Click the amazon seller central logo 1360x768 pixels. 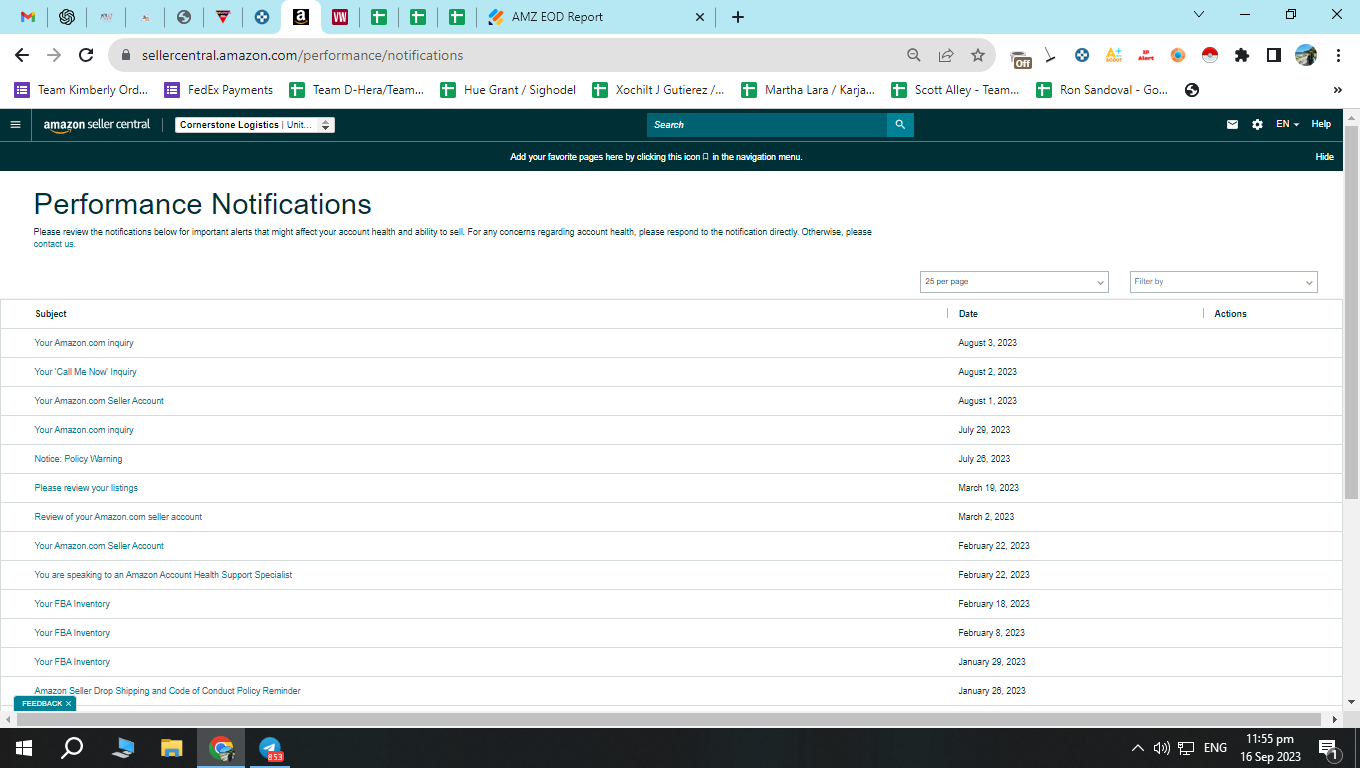coord(97,125)
